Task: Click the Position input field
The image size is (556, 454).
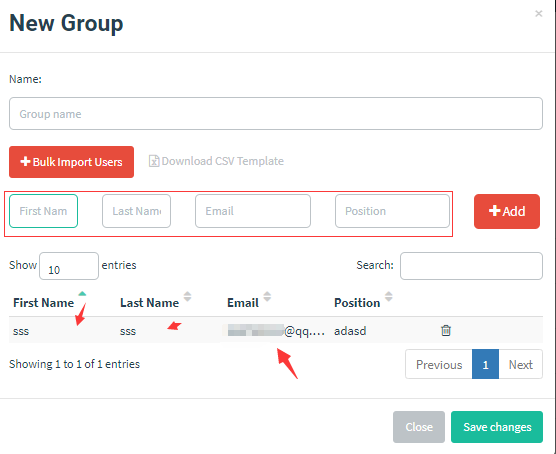Action: pos(393,211)
